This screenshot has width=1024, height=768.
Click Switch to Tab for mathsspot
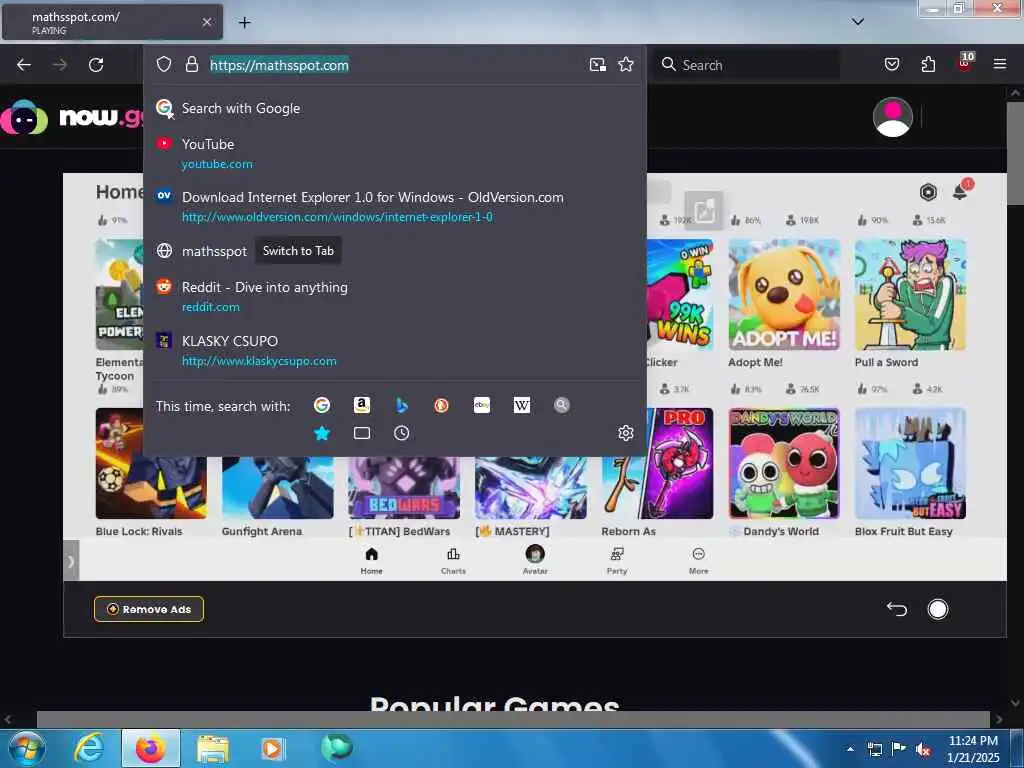tap(298, 251)
